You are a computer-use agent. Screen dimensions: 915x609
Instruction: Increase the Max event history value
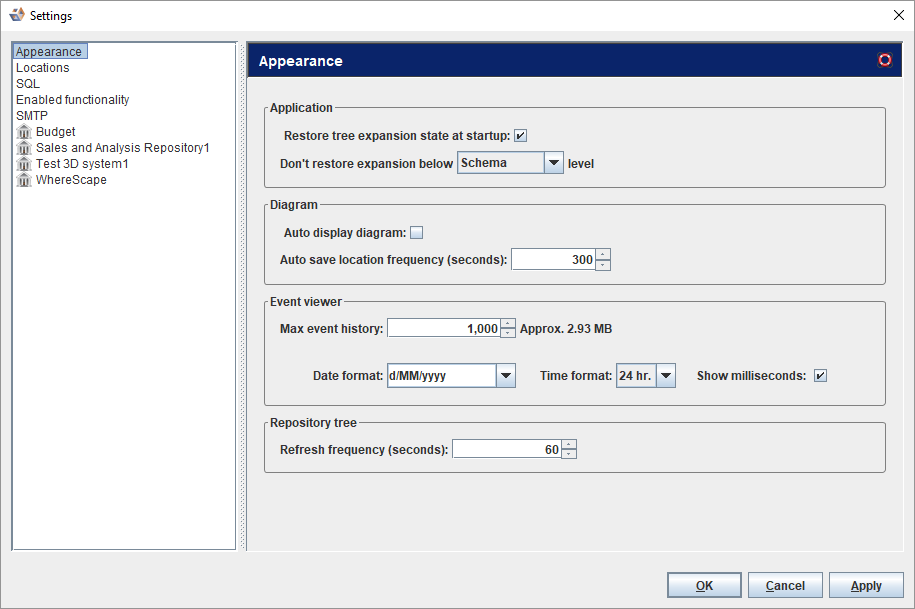pos(508,323)
